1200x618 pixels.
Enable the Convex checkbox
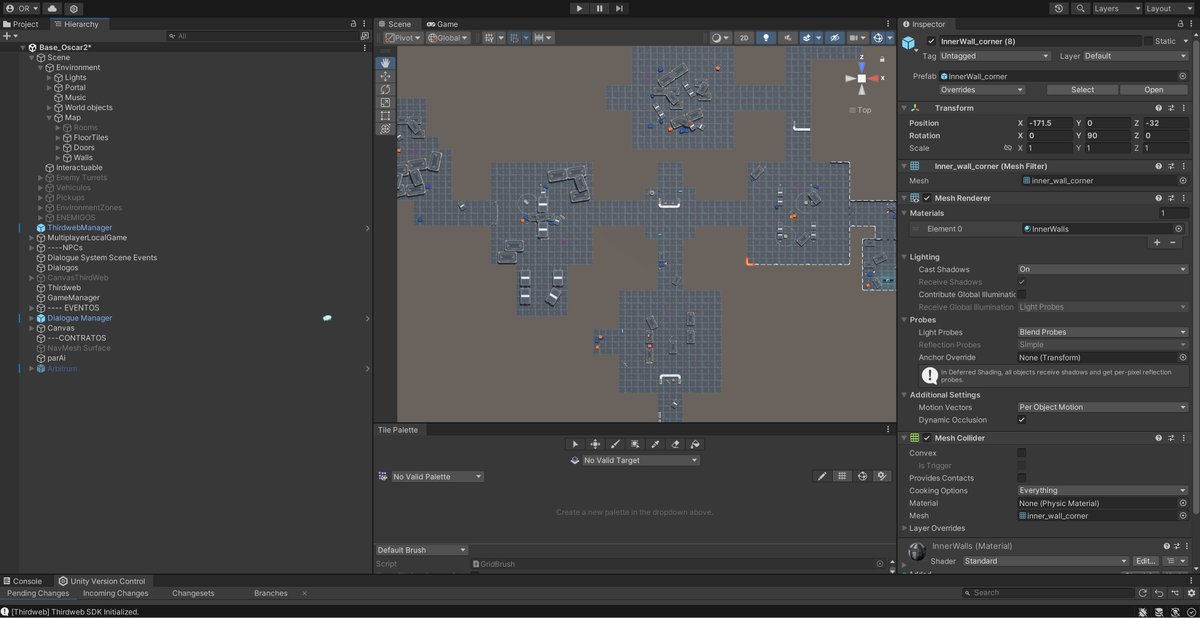coord(1021,453)
